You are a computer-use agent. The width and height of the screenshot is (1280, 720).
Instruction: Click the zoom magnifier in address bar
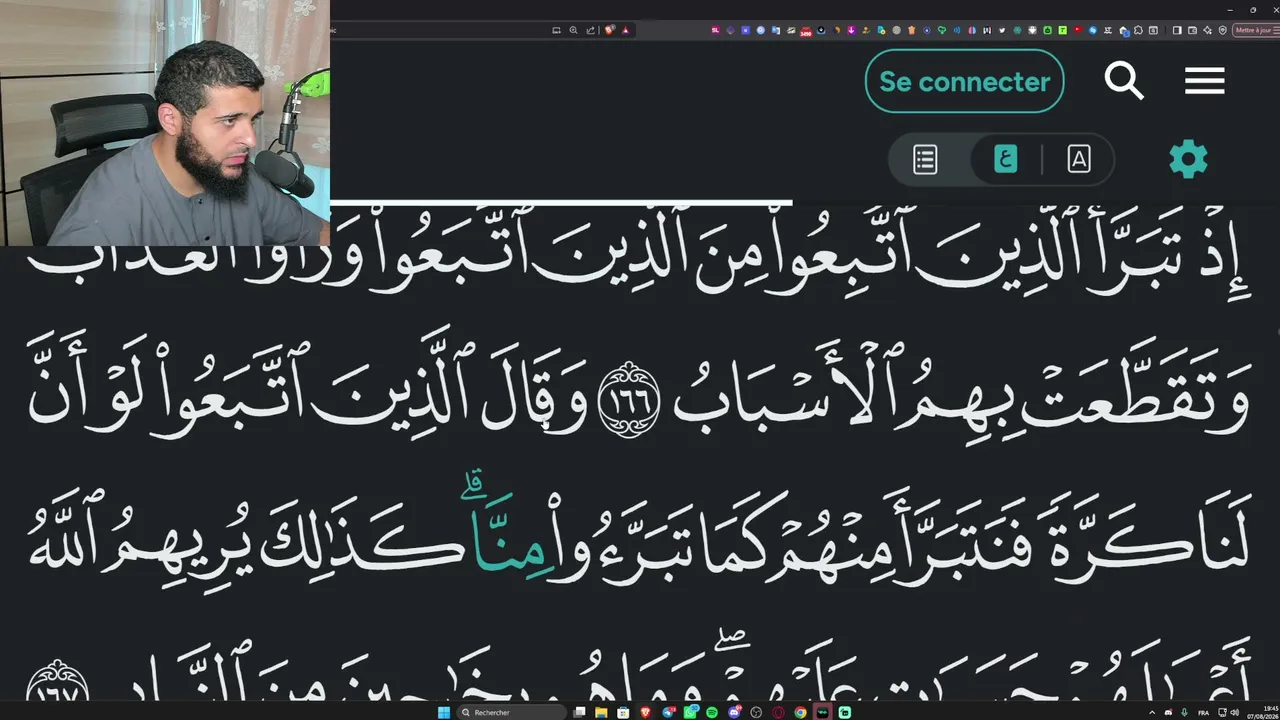[x=573, y=30]
